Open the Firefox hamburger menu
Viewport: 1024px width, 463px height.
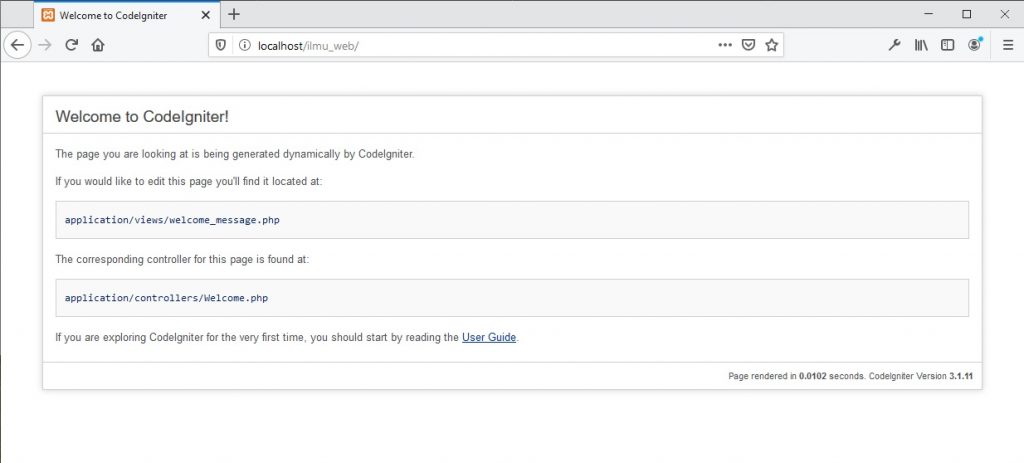tap(1008, 45)
